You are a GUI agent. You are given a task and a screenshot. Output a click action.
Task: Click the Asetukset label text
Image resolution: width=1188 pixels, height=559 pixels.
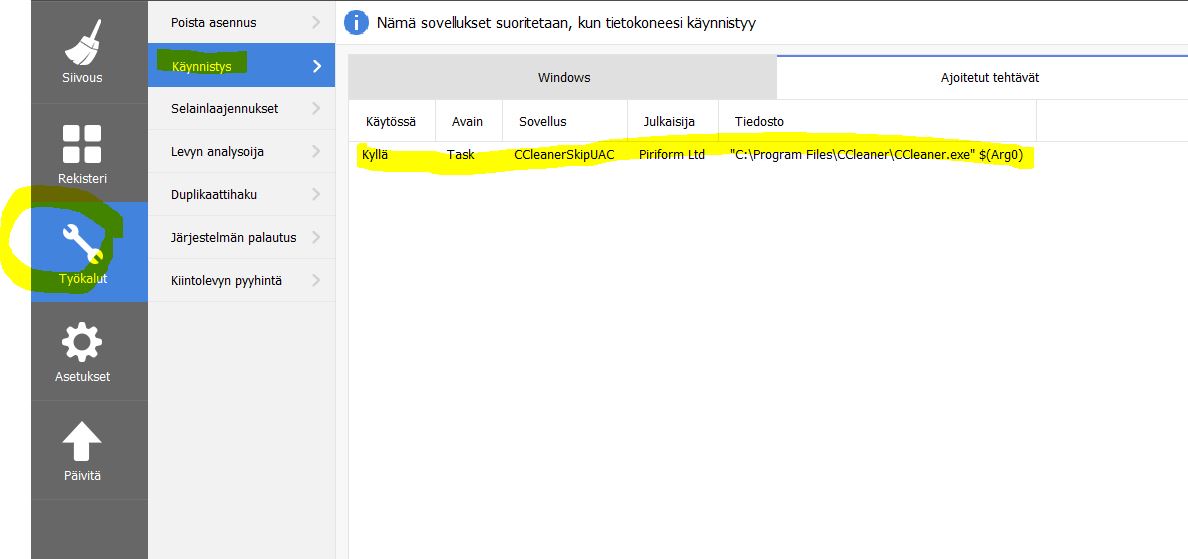coord(82,376)
